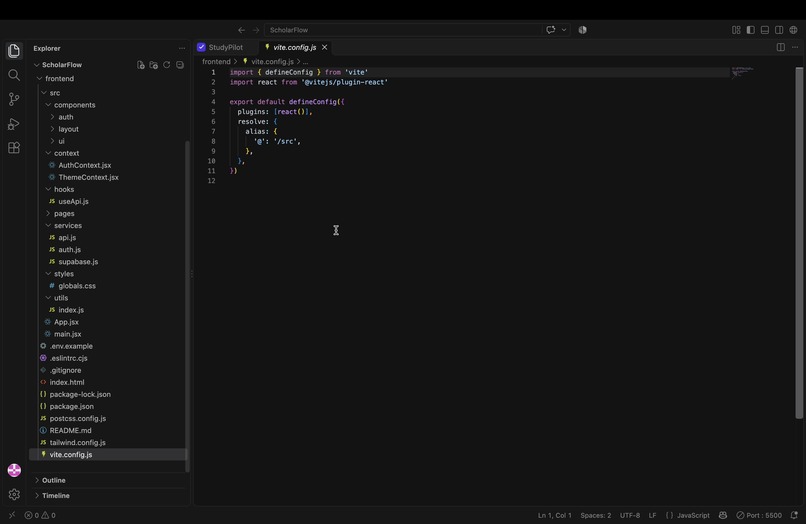The height and width of the screenshot is (524, 806).
Task: Open the remote window indicator in status bar
Action: click(x=12, y=515)
